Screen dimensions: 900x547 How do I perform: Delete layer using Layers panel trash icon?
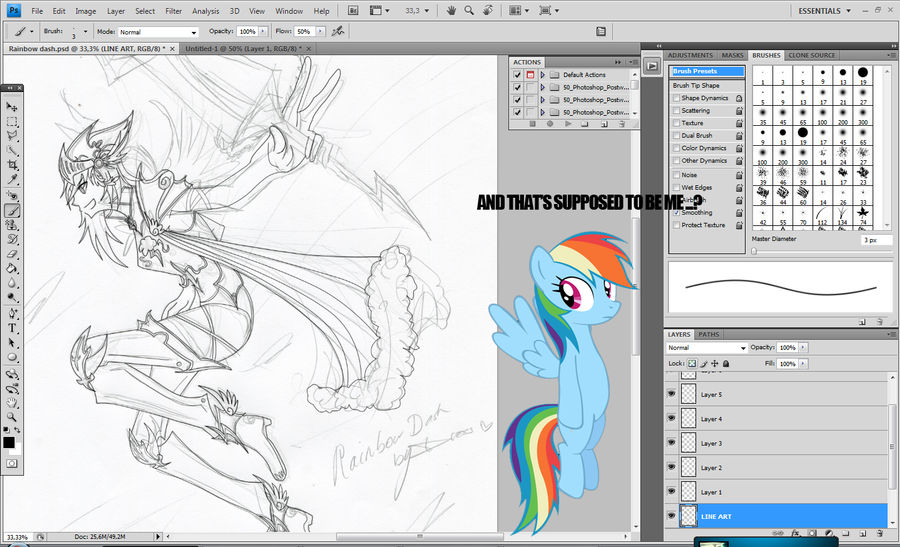(x=878, y=532)
